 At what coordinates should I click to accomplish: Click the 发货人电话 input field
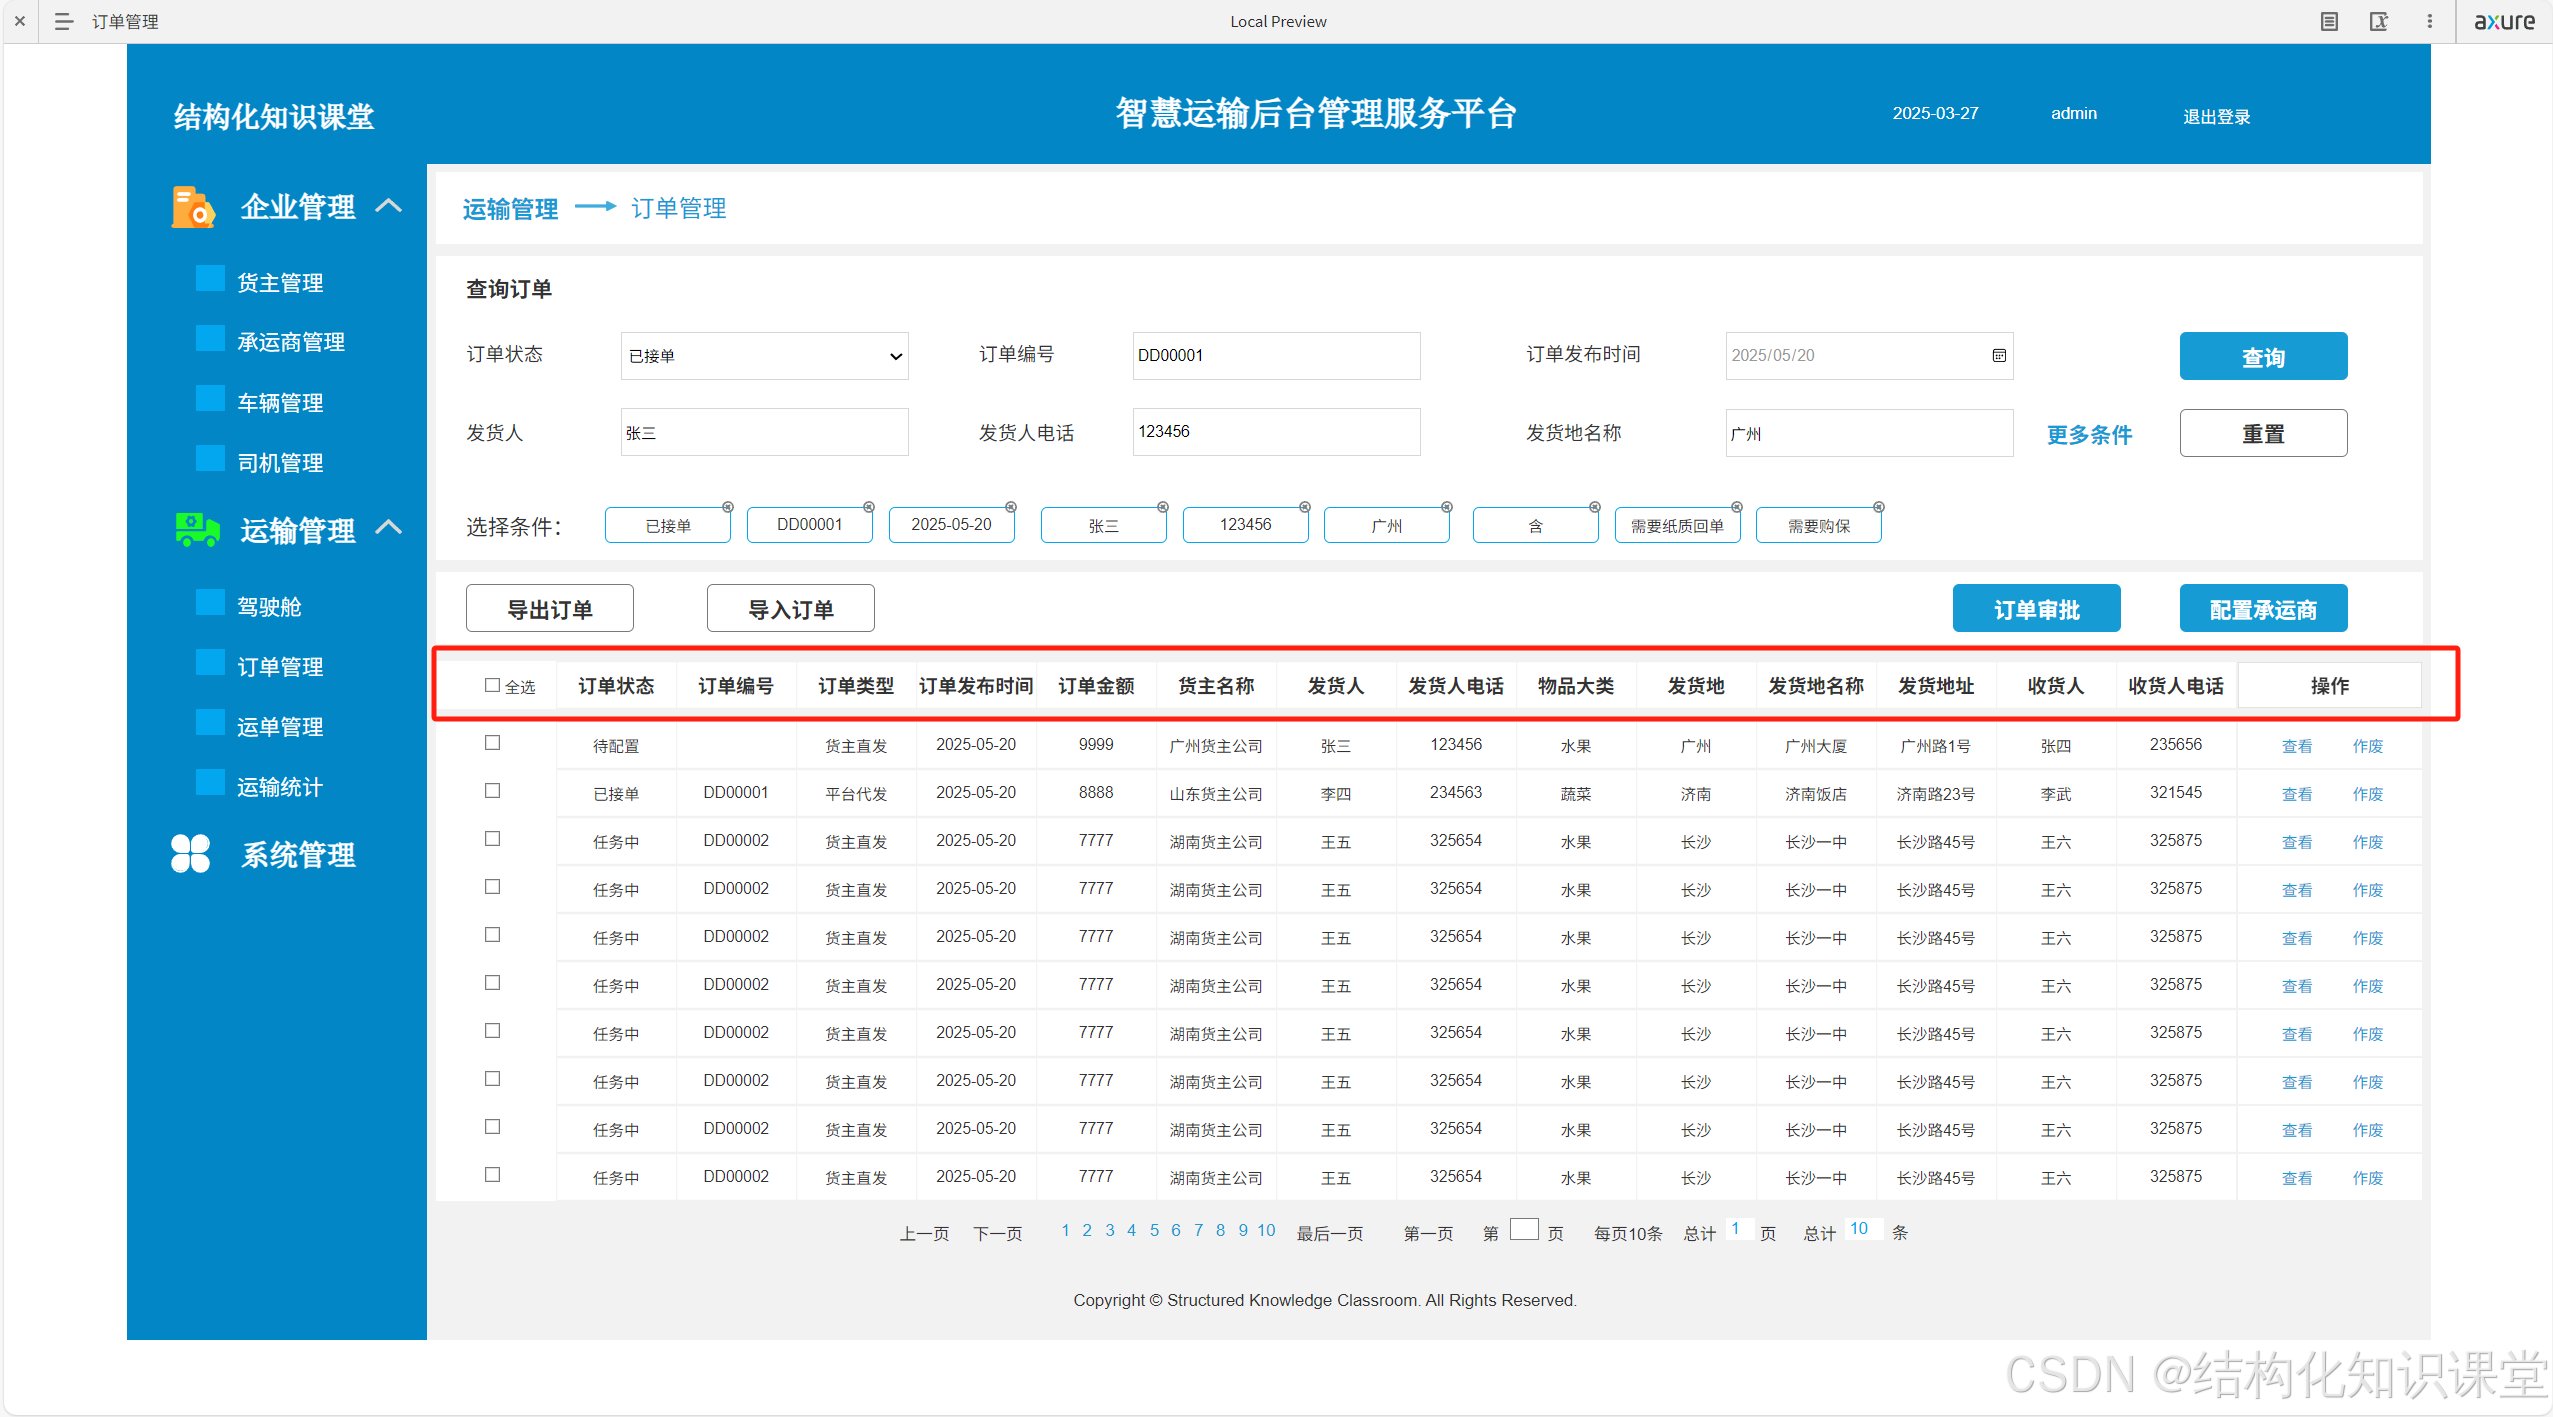[x=1275, y=432]
